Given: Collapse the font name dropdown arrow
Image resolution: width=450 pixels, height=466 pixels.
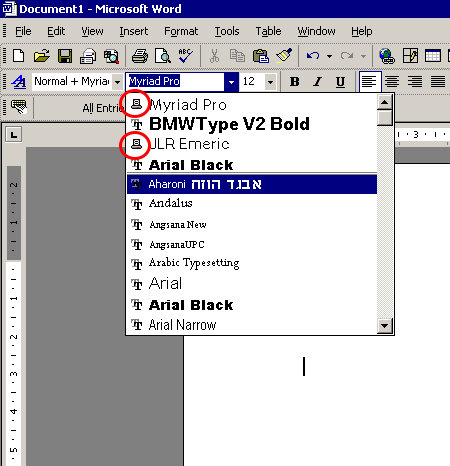Looking at the screenshot, I should pos(231,82).
